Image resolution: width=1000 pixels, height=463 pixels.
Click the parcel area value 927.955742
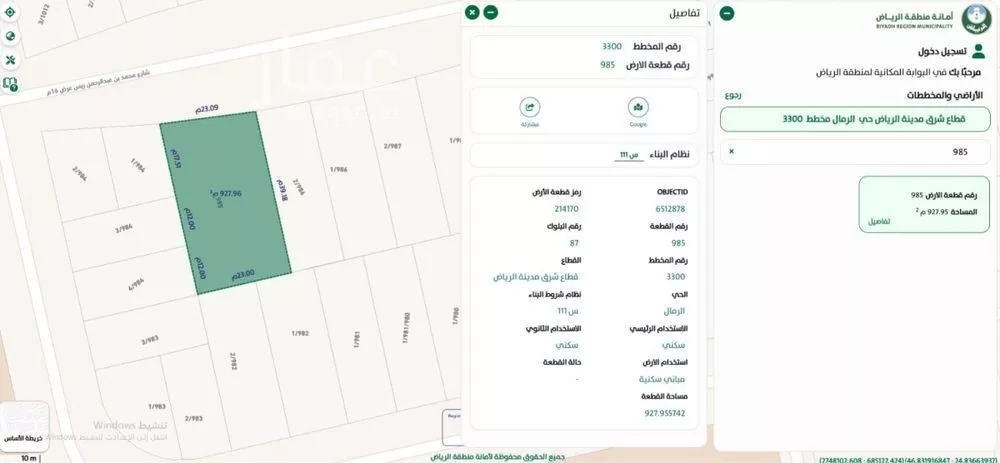point(665,413)
